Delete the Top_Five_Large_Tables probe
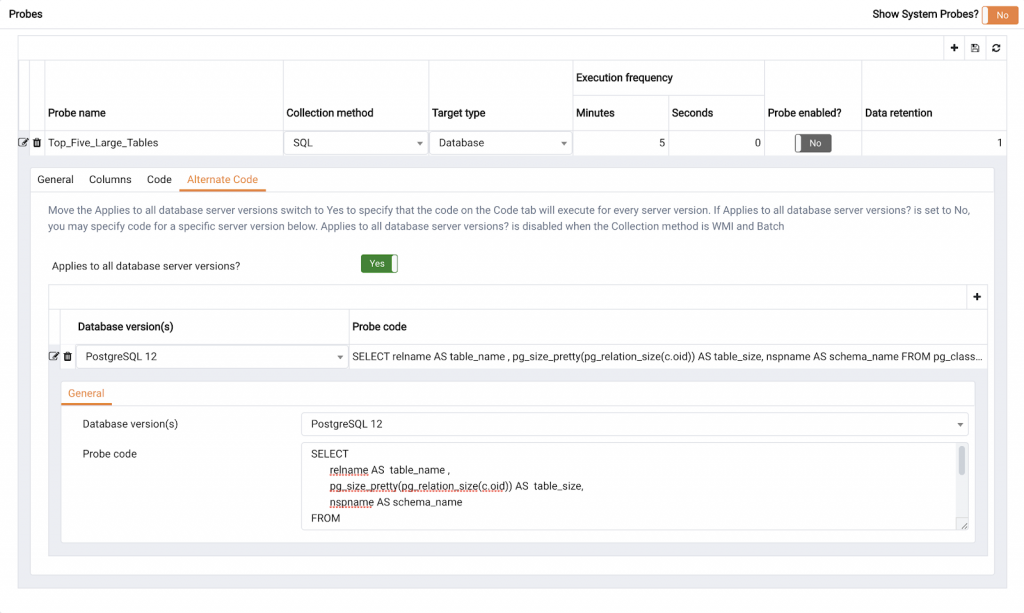This screenshot has width=1024, height=613. tap(37, 143)
